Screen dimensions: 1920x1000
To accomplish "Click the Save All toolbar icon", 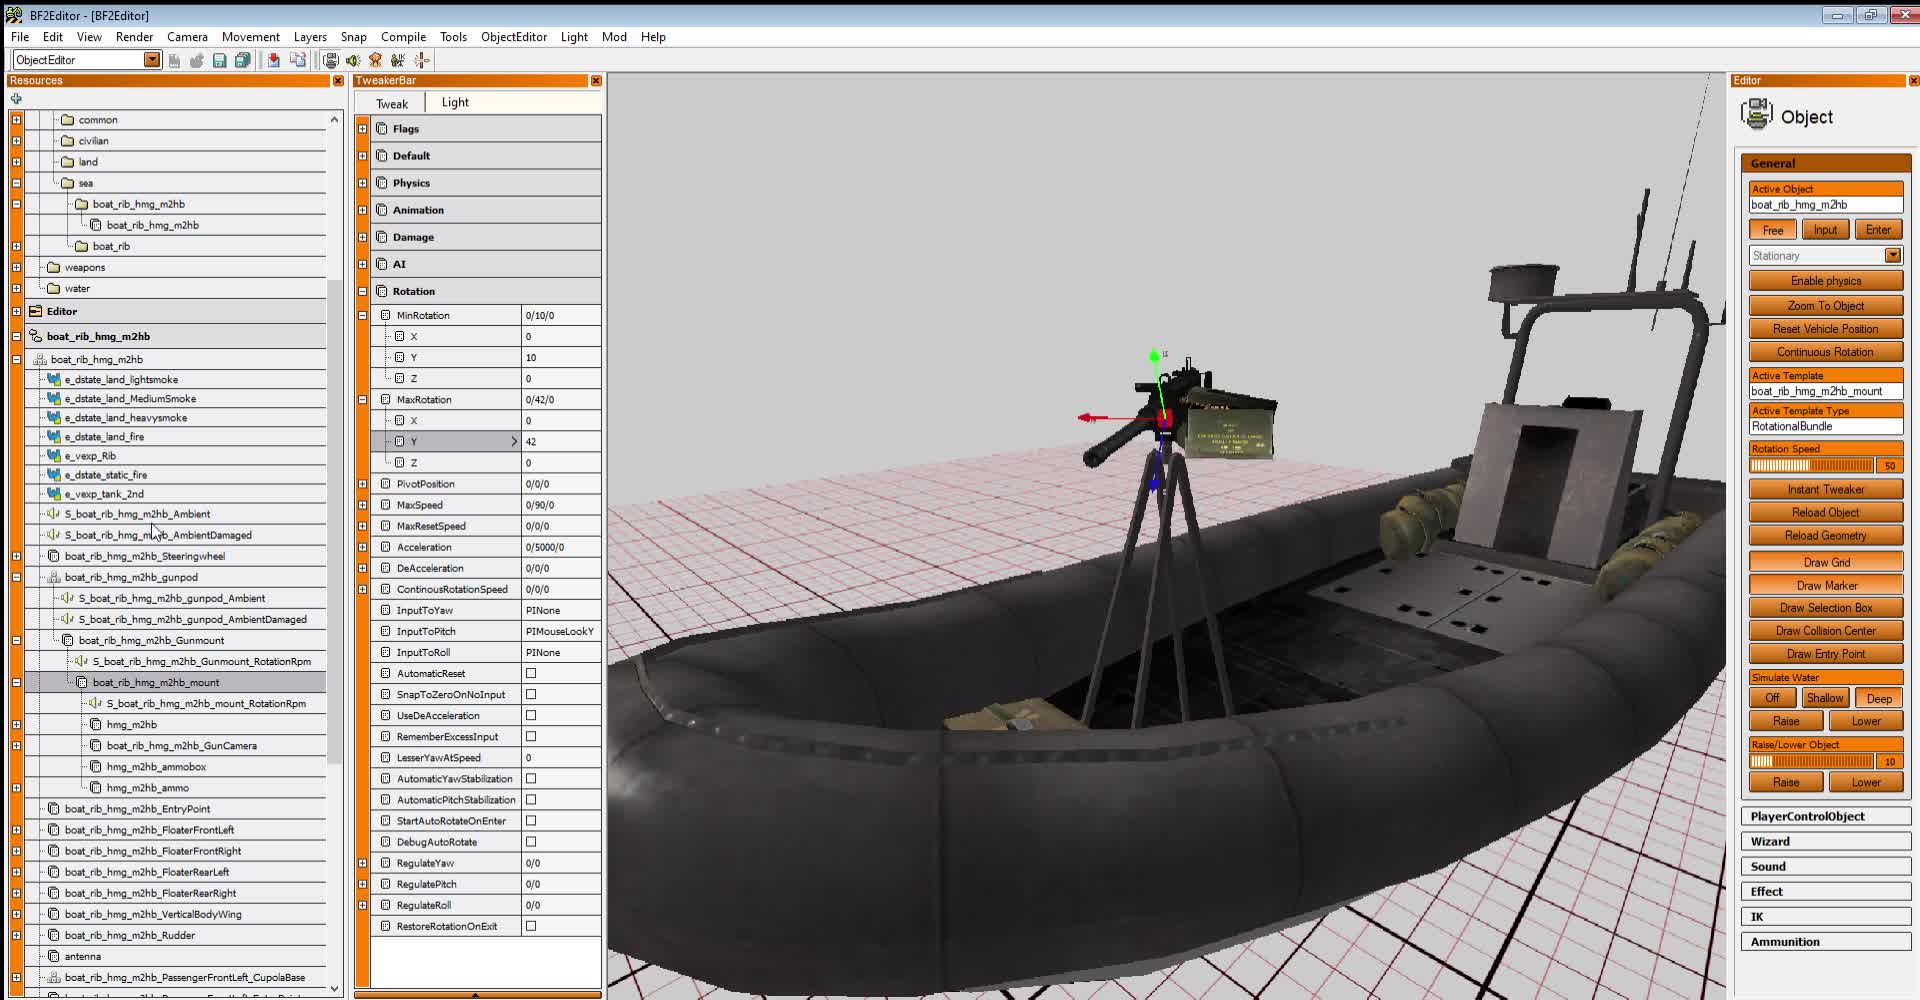I will click(243, 59).
